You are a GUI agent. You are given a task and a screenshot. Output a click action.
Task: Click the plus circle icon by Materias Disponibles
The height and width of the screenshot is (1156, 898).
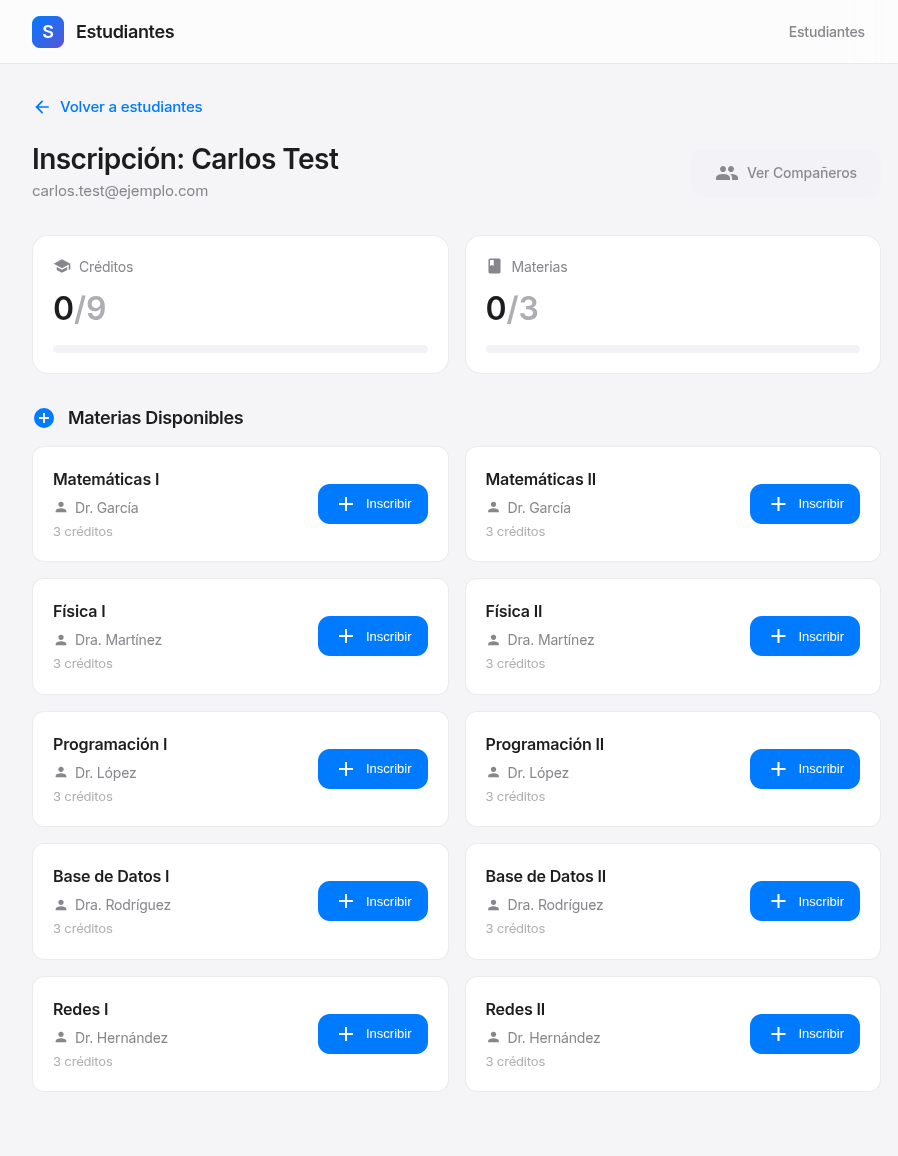pyautogui.click(x=44, y=418)
